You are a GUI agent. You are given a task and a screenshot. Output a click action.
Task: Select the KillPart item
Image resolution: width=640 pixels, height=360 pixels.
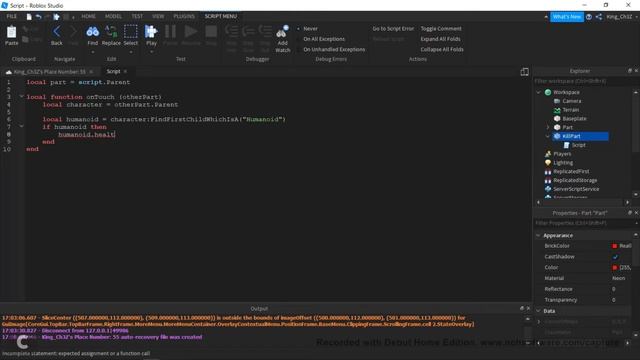pyautogui.click(x=580, y=136)
